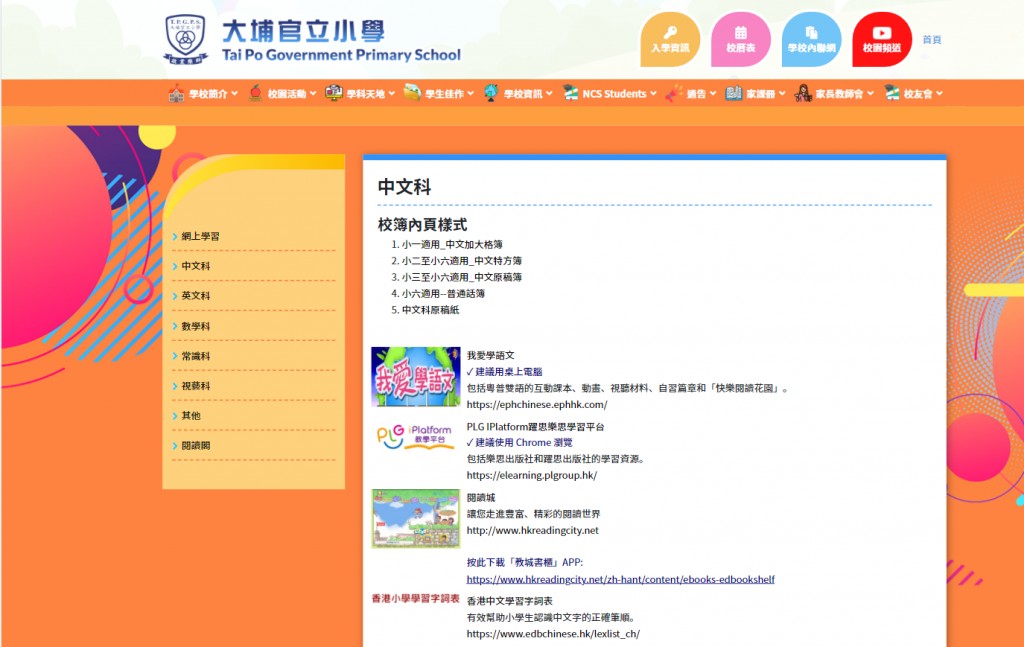Click the 入學資訊 key icon button

tap(669, 39)
